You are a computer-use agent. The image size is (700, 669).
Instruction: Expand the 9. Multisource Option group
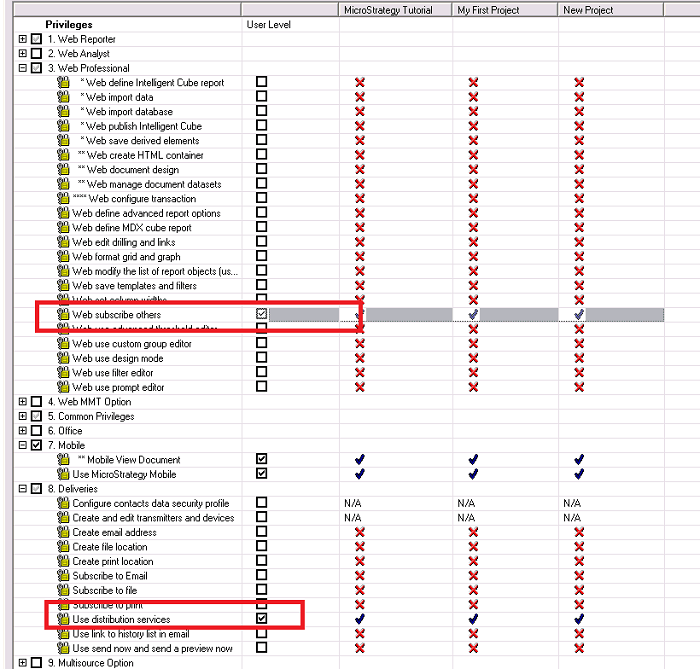(23, 663)
